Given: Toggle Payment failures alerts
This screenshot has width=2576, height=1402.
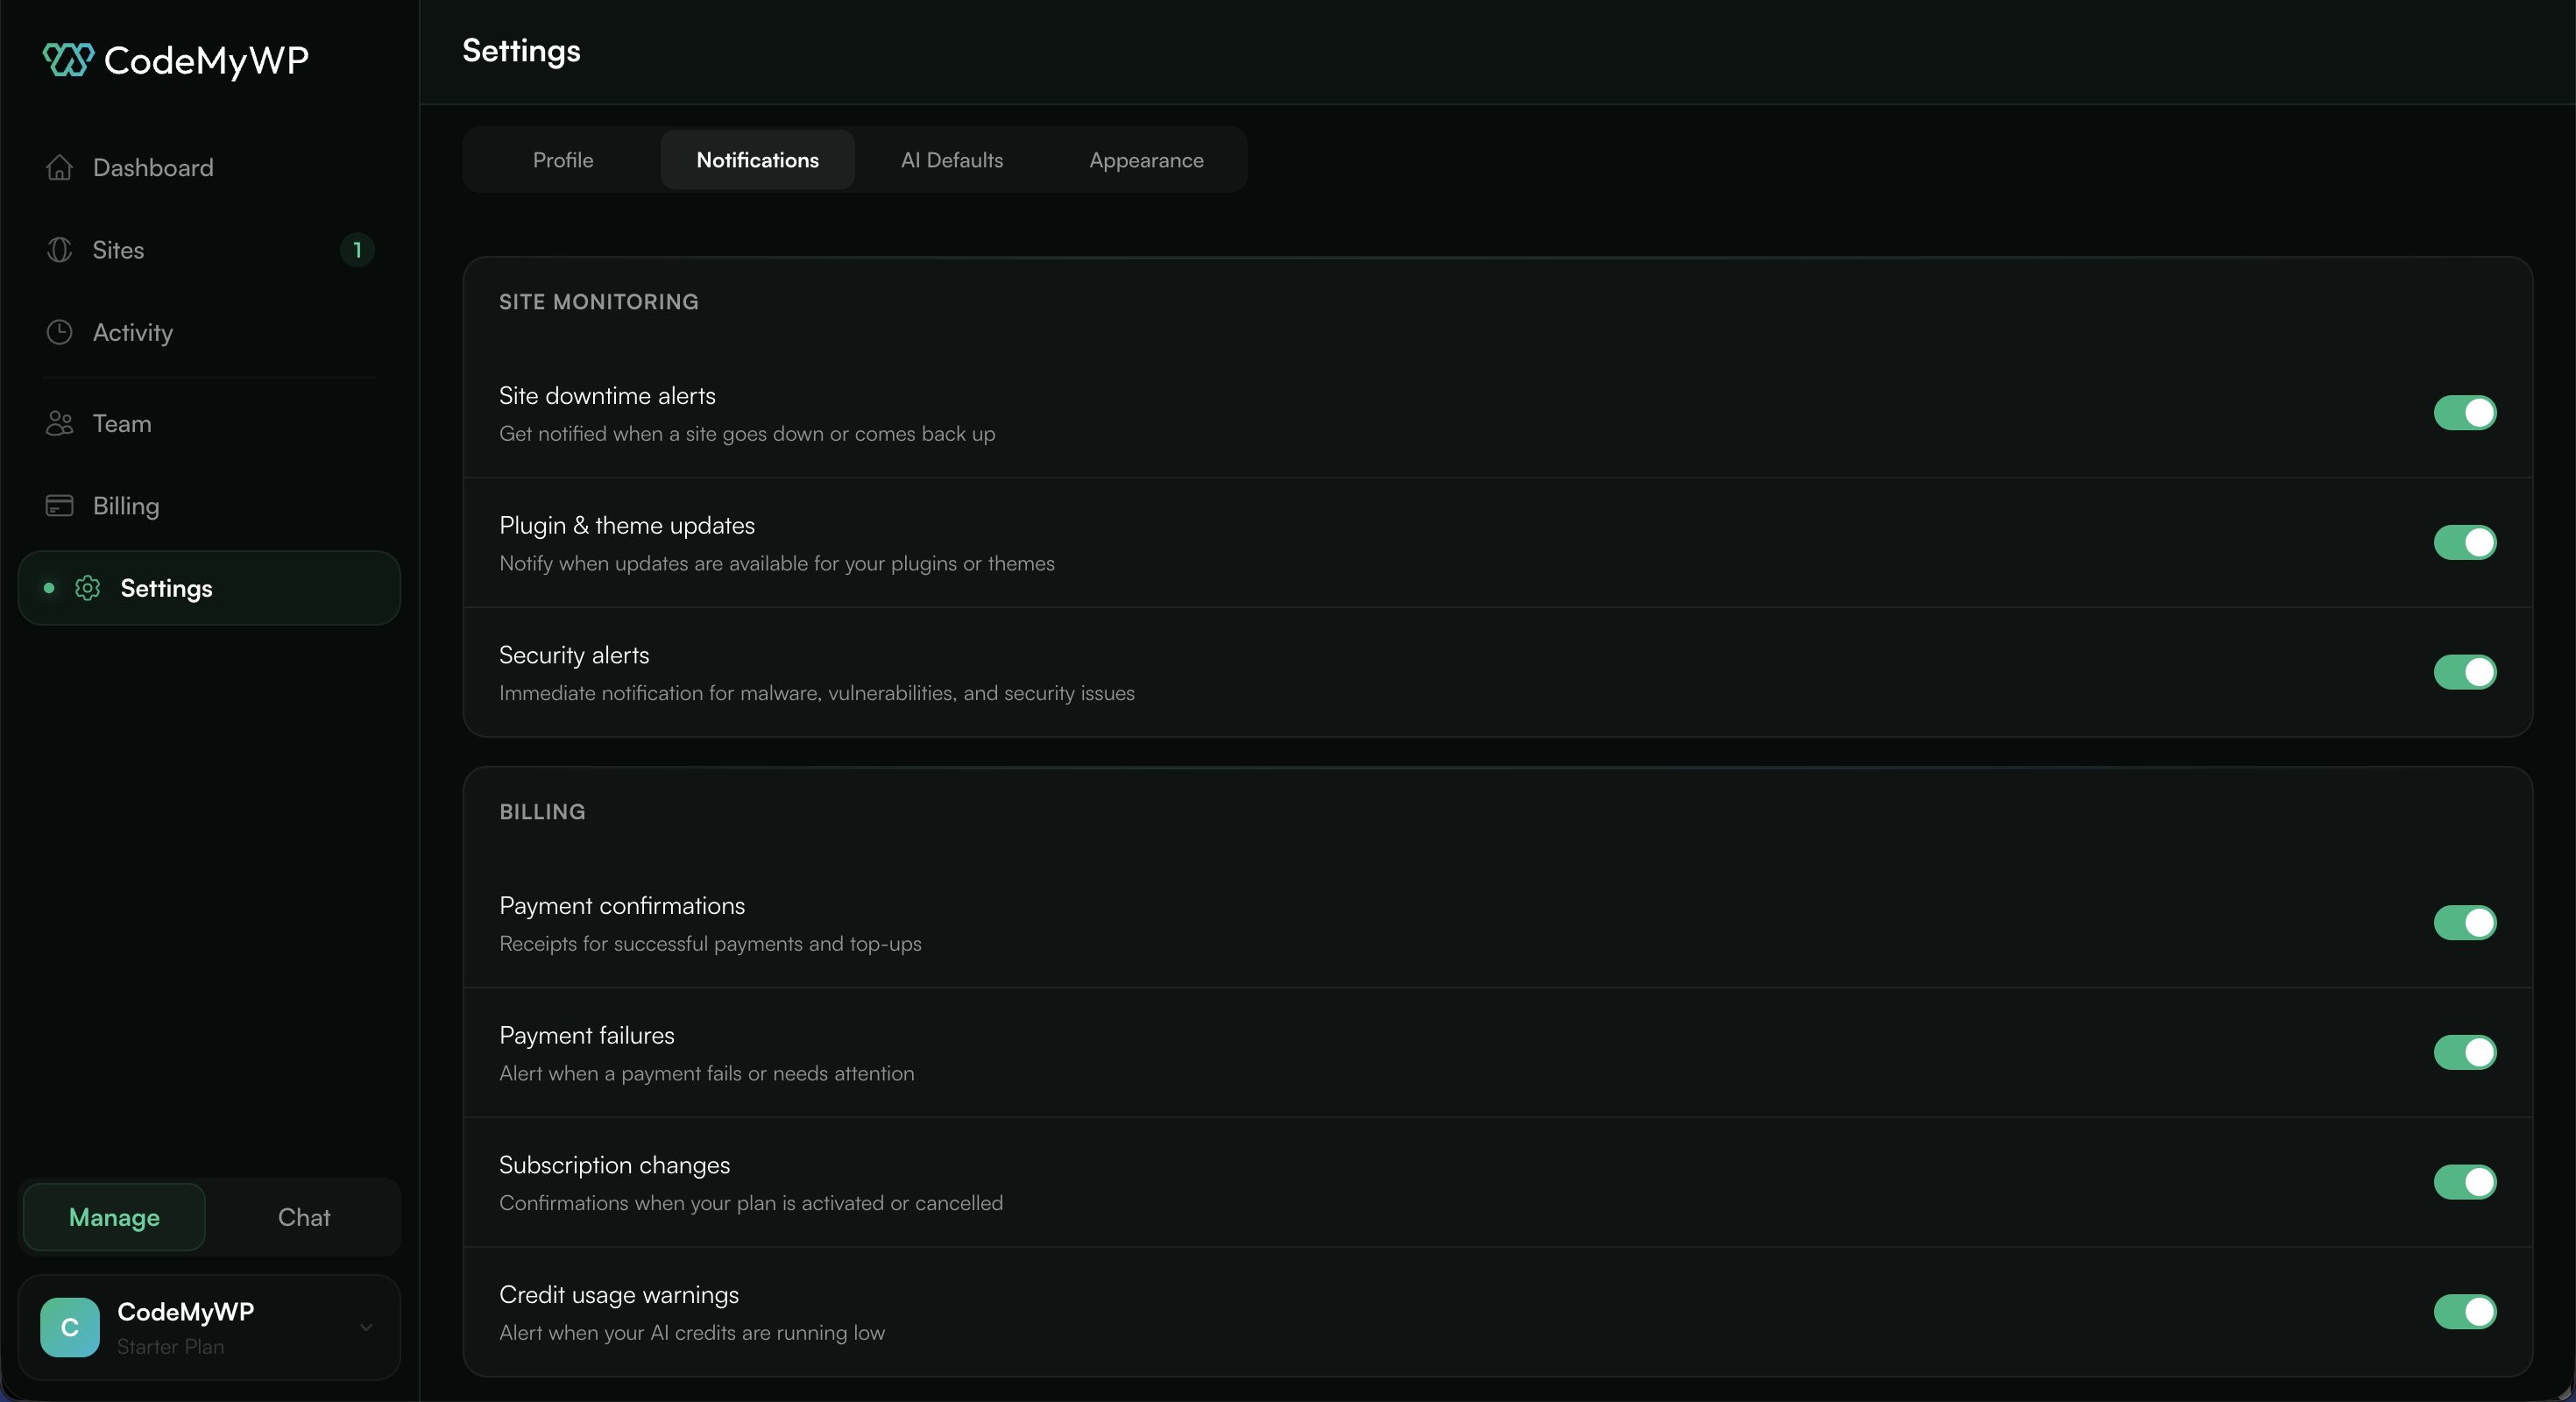Looking at the screenshot, I should (2464, 1052).
